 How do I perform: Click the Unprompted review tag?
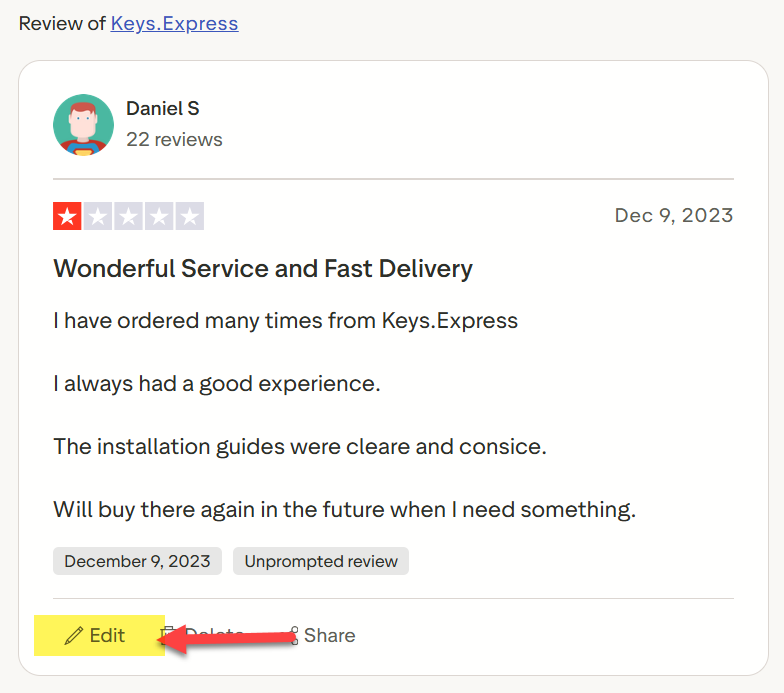coord(321,561)
